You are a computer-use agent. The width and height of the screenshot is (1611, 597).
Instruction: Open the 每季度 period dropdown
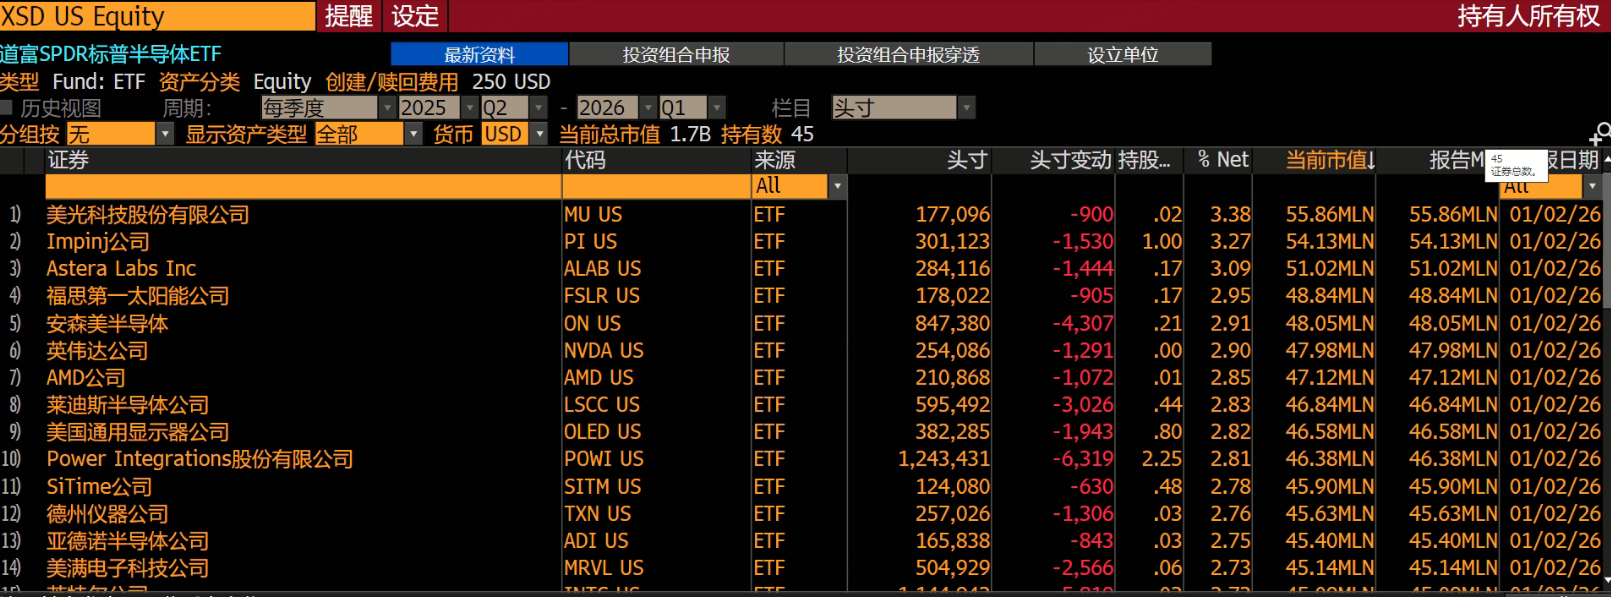386,107
